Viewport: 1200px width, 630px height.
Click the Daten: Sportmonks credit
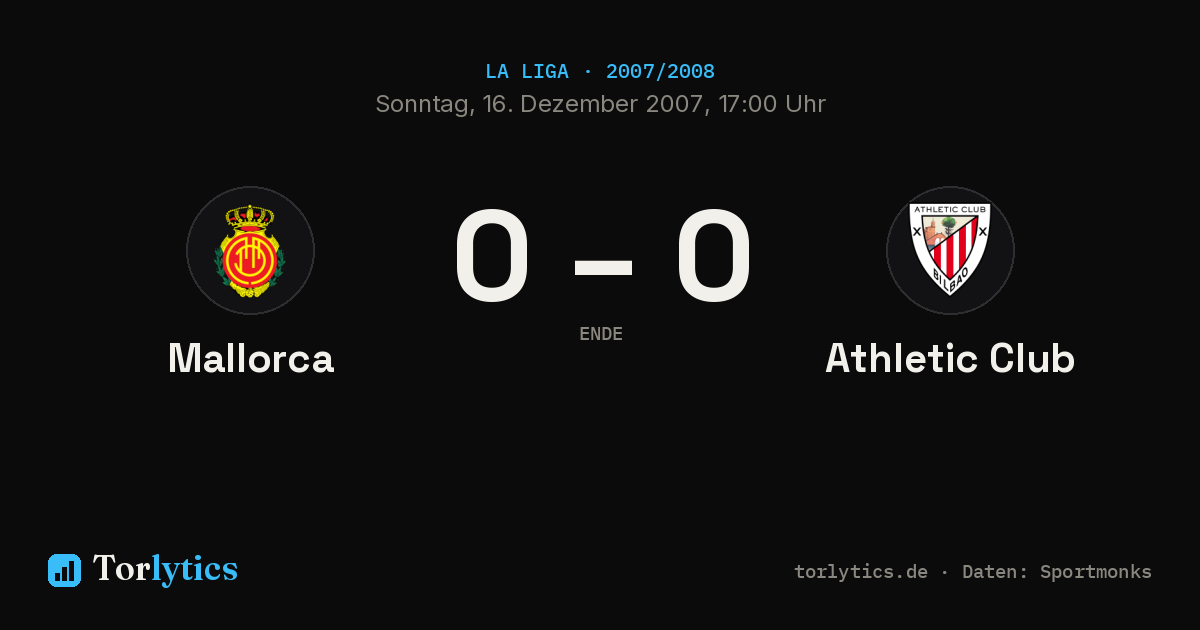coord(1057,572)
